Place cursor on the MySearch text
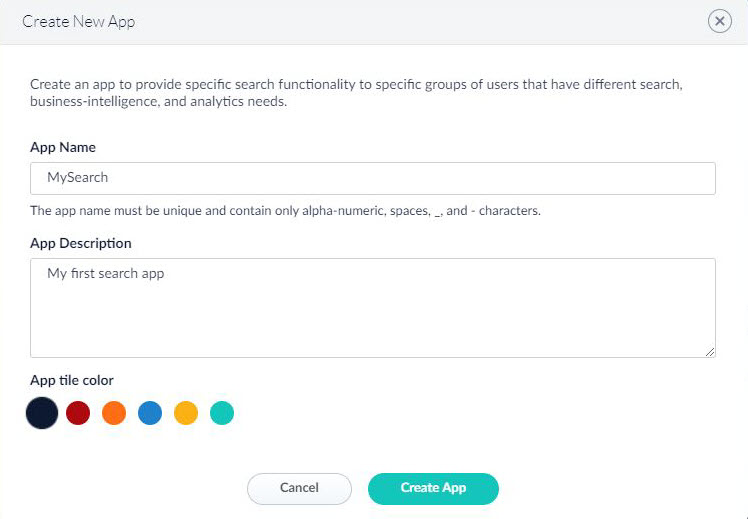 pos(77,177)
